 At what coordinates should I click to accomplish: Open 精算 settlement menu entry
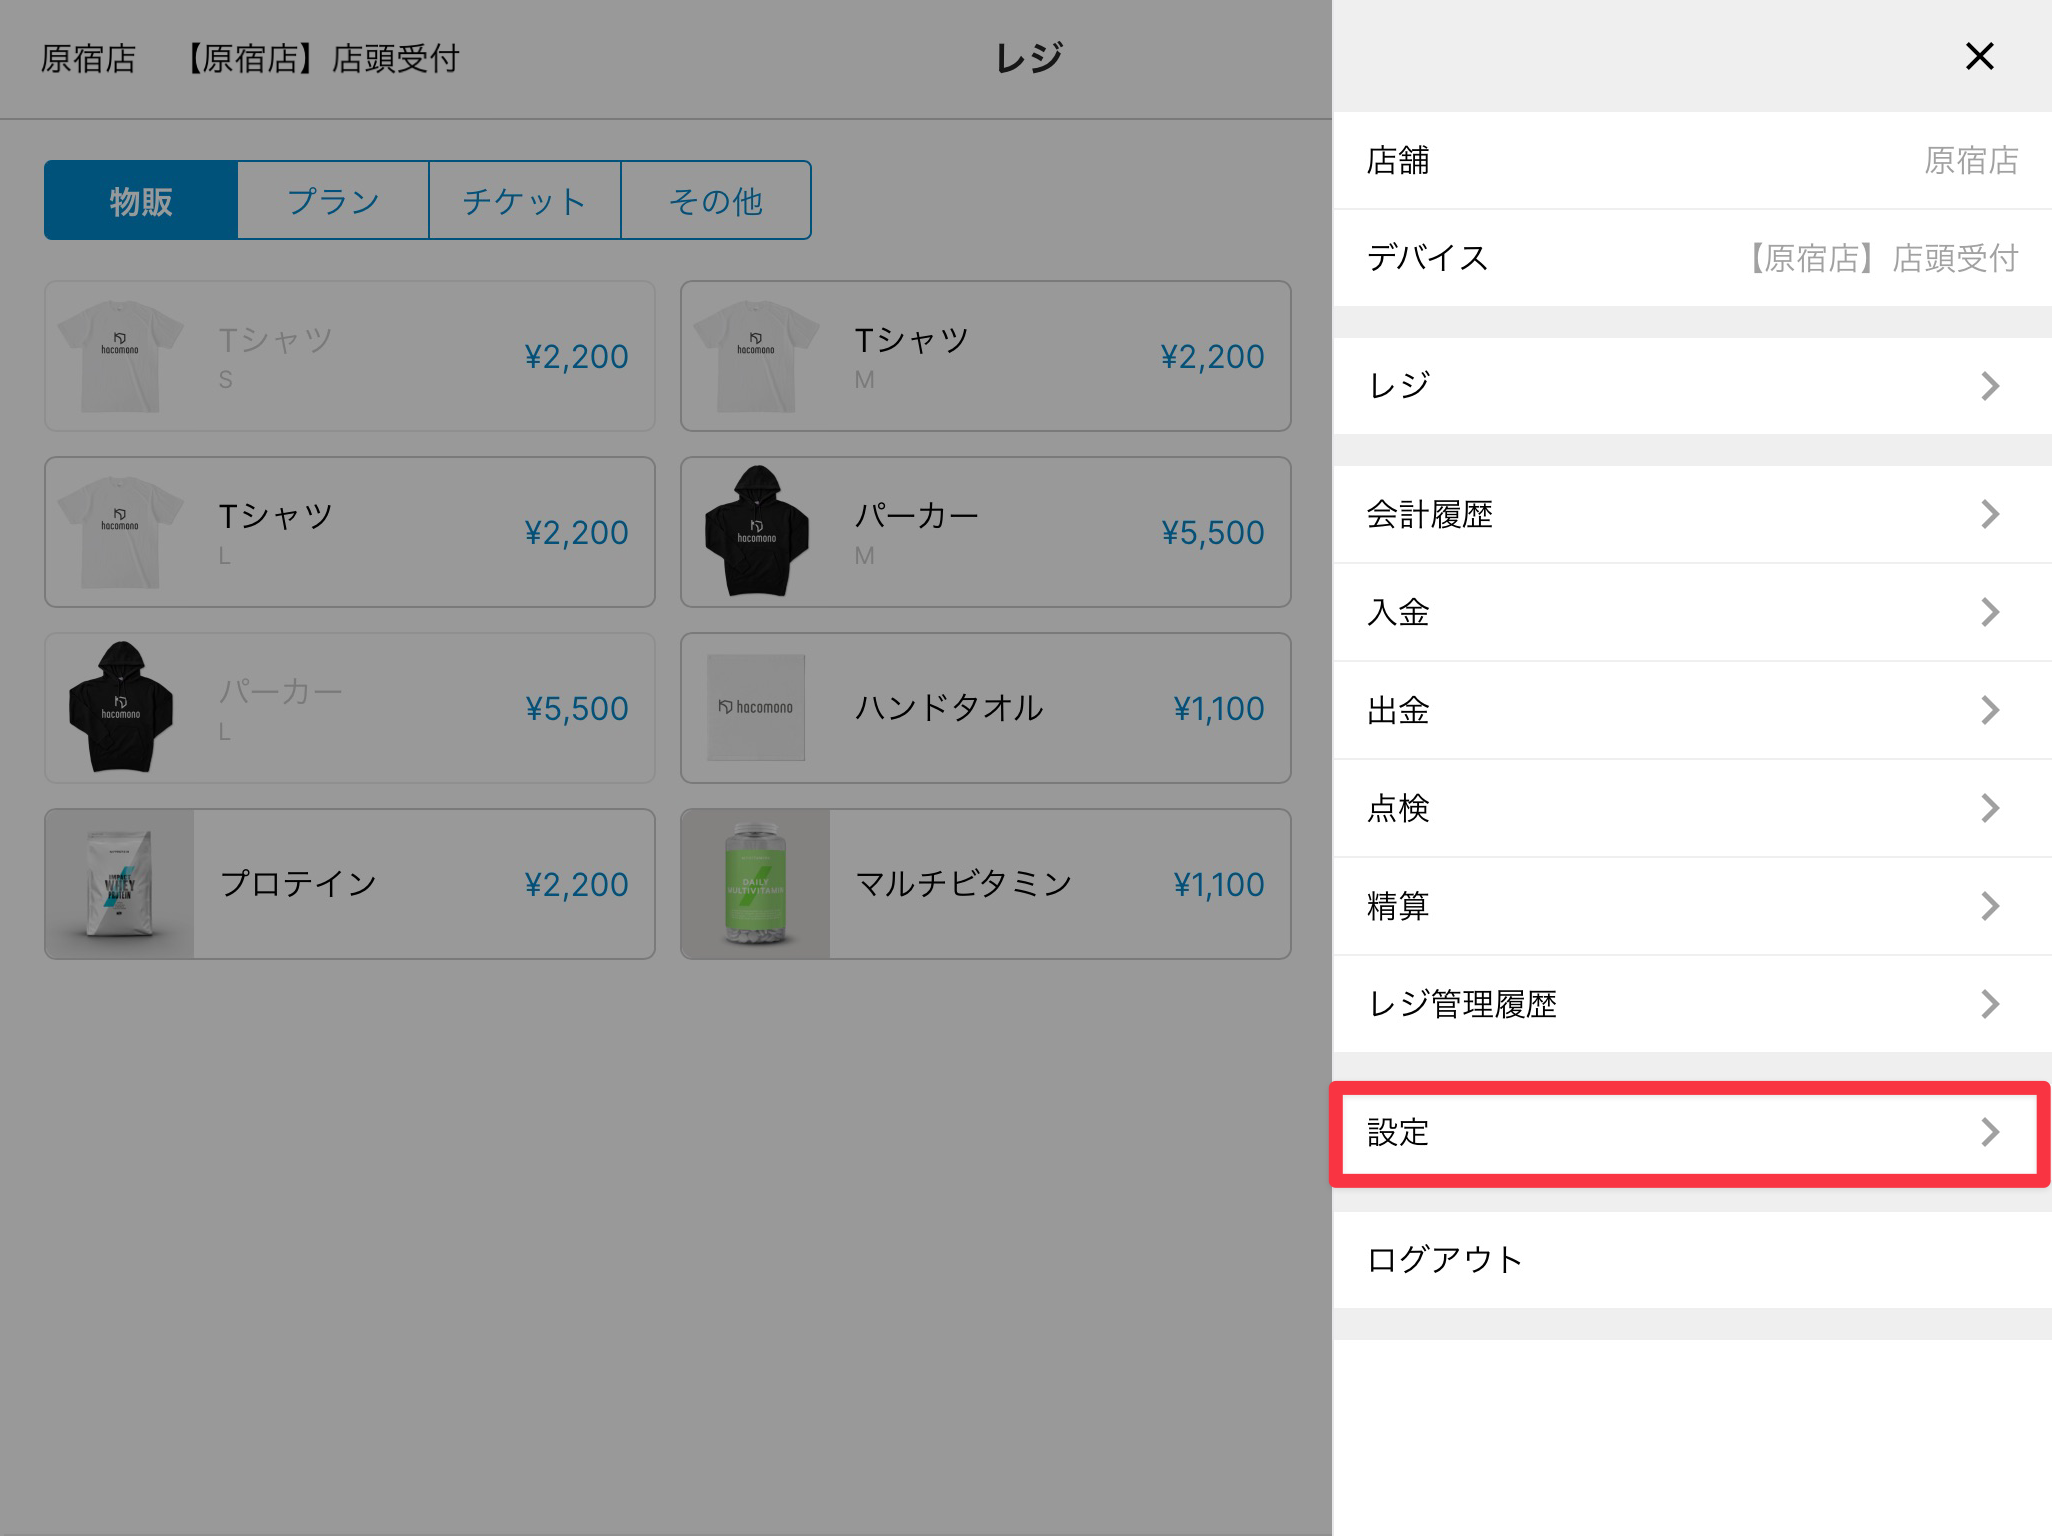[x=1690, y=906]
